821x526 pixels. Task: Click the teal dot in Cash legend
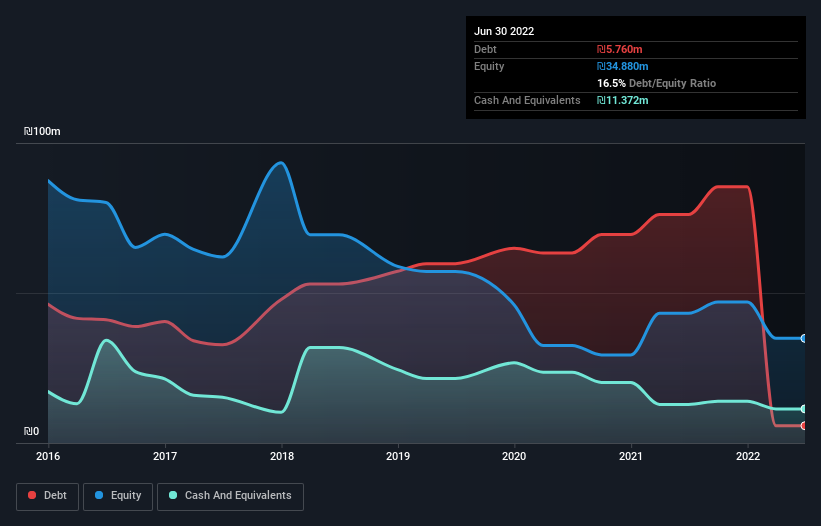coord(173,495)
